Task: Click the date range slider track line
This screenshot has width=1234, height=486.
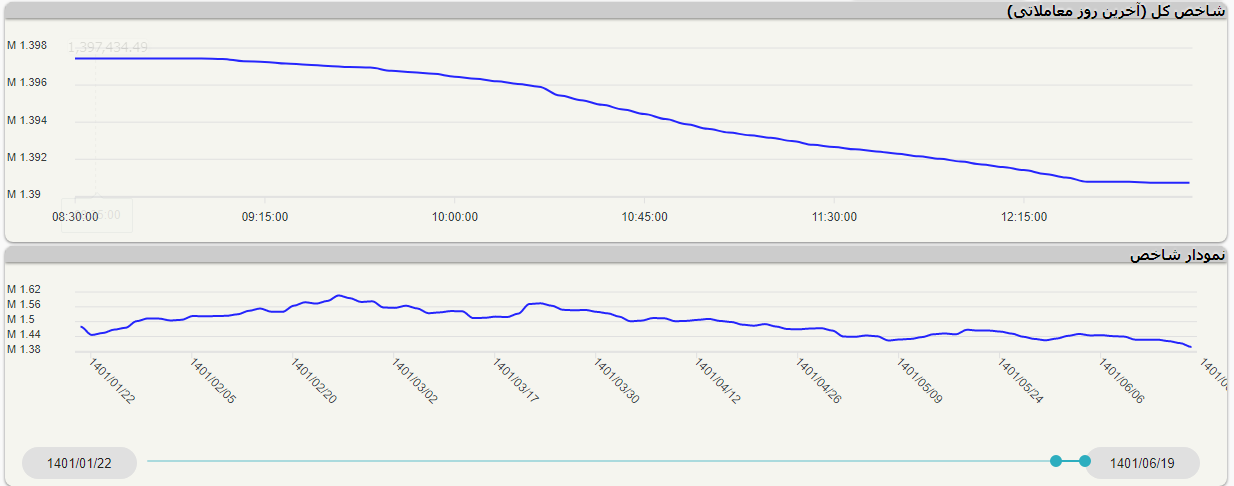Action: click(600, 461)
